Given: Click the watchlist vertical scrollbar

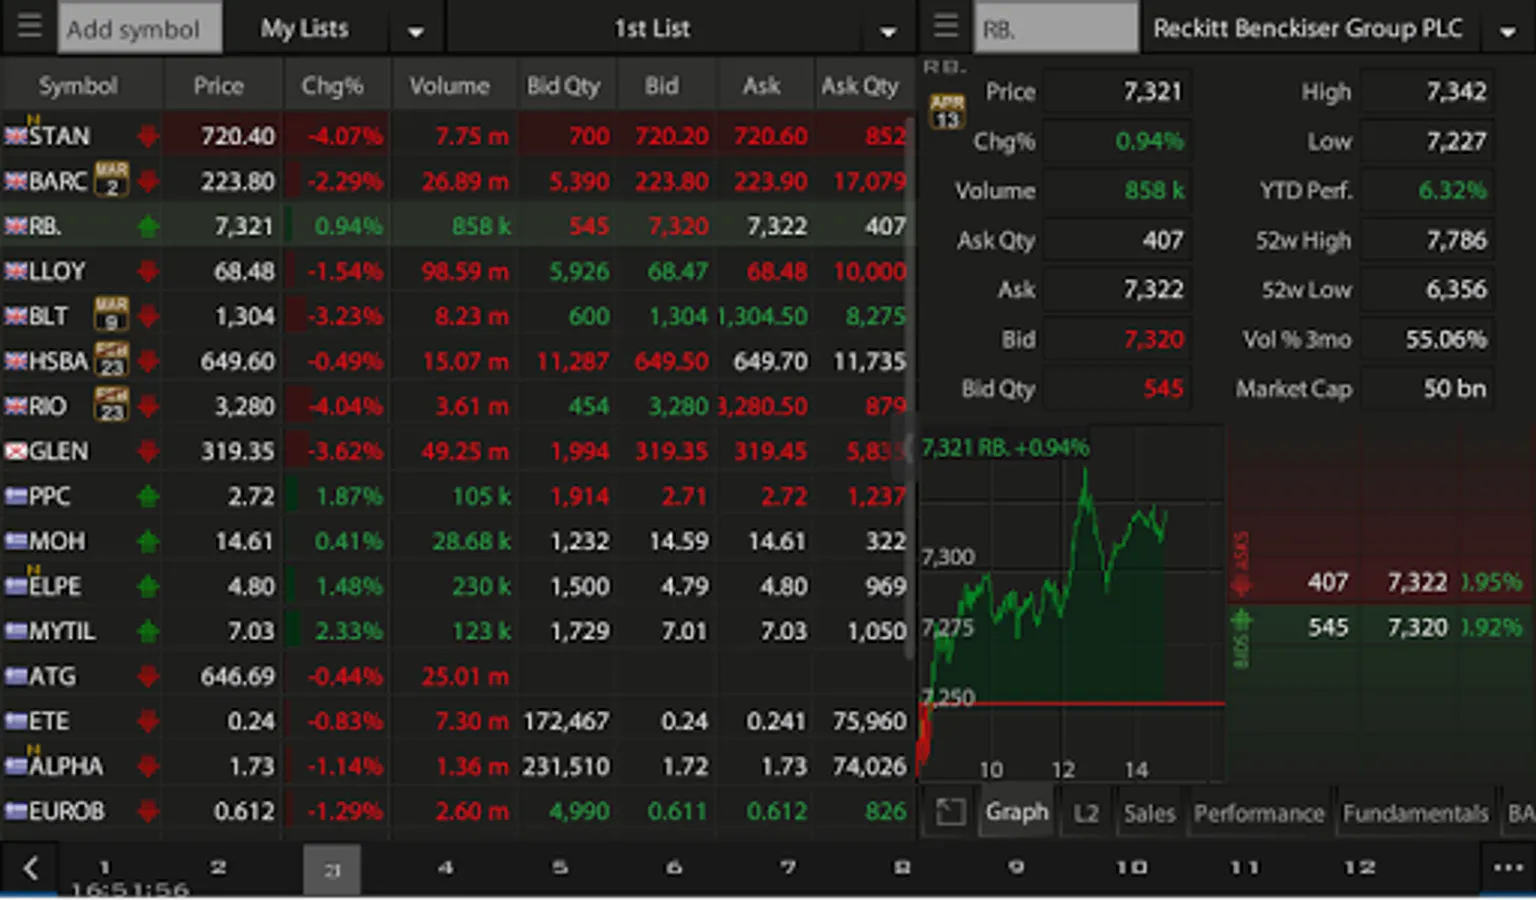Looking at the screenshot, I should [x=910, y=388].
